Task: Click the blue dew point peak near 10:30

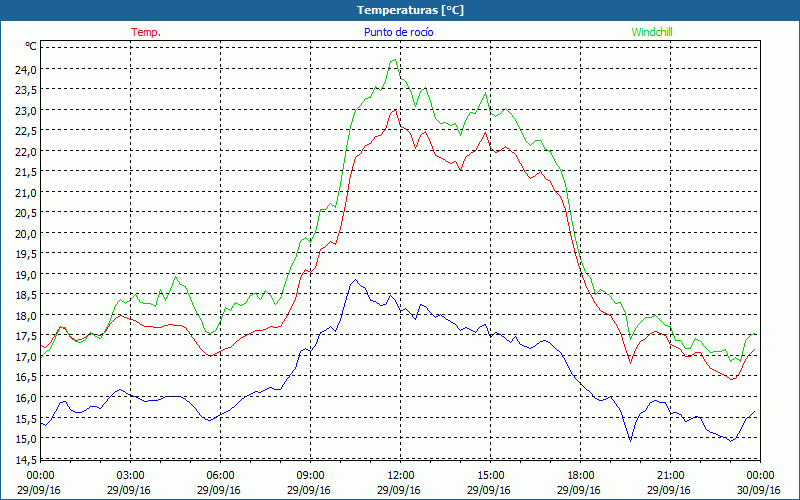Action: 356,280
